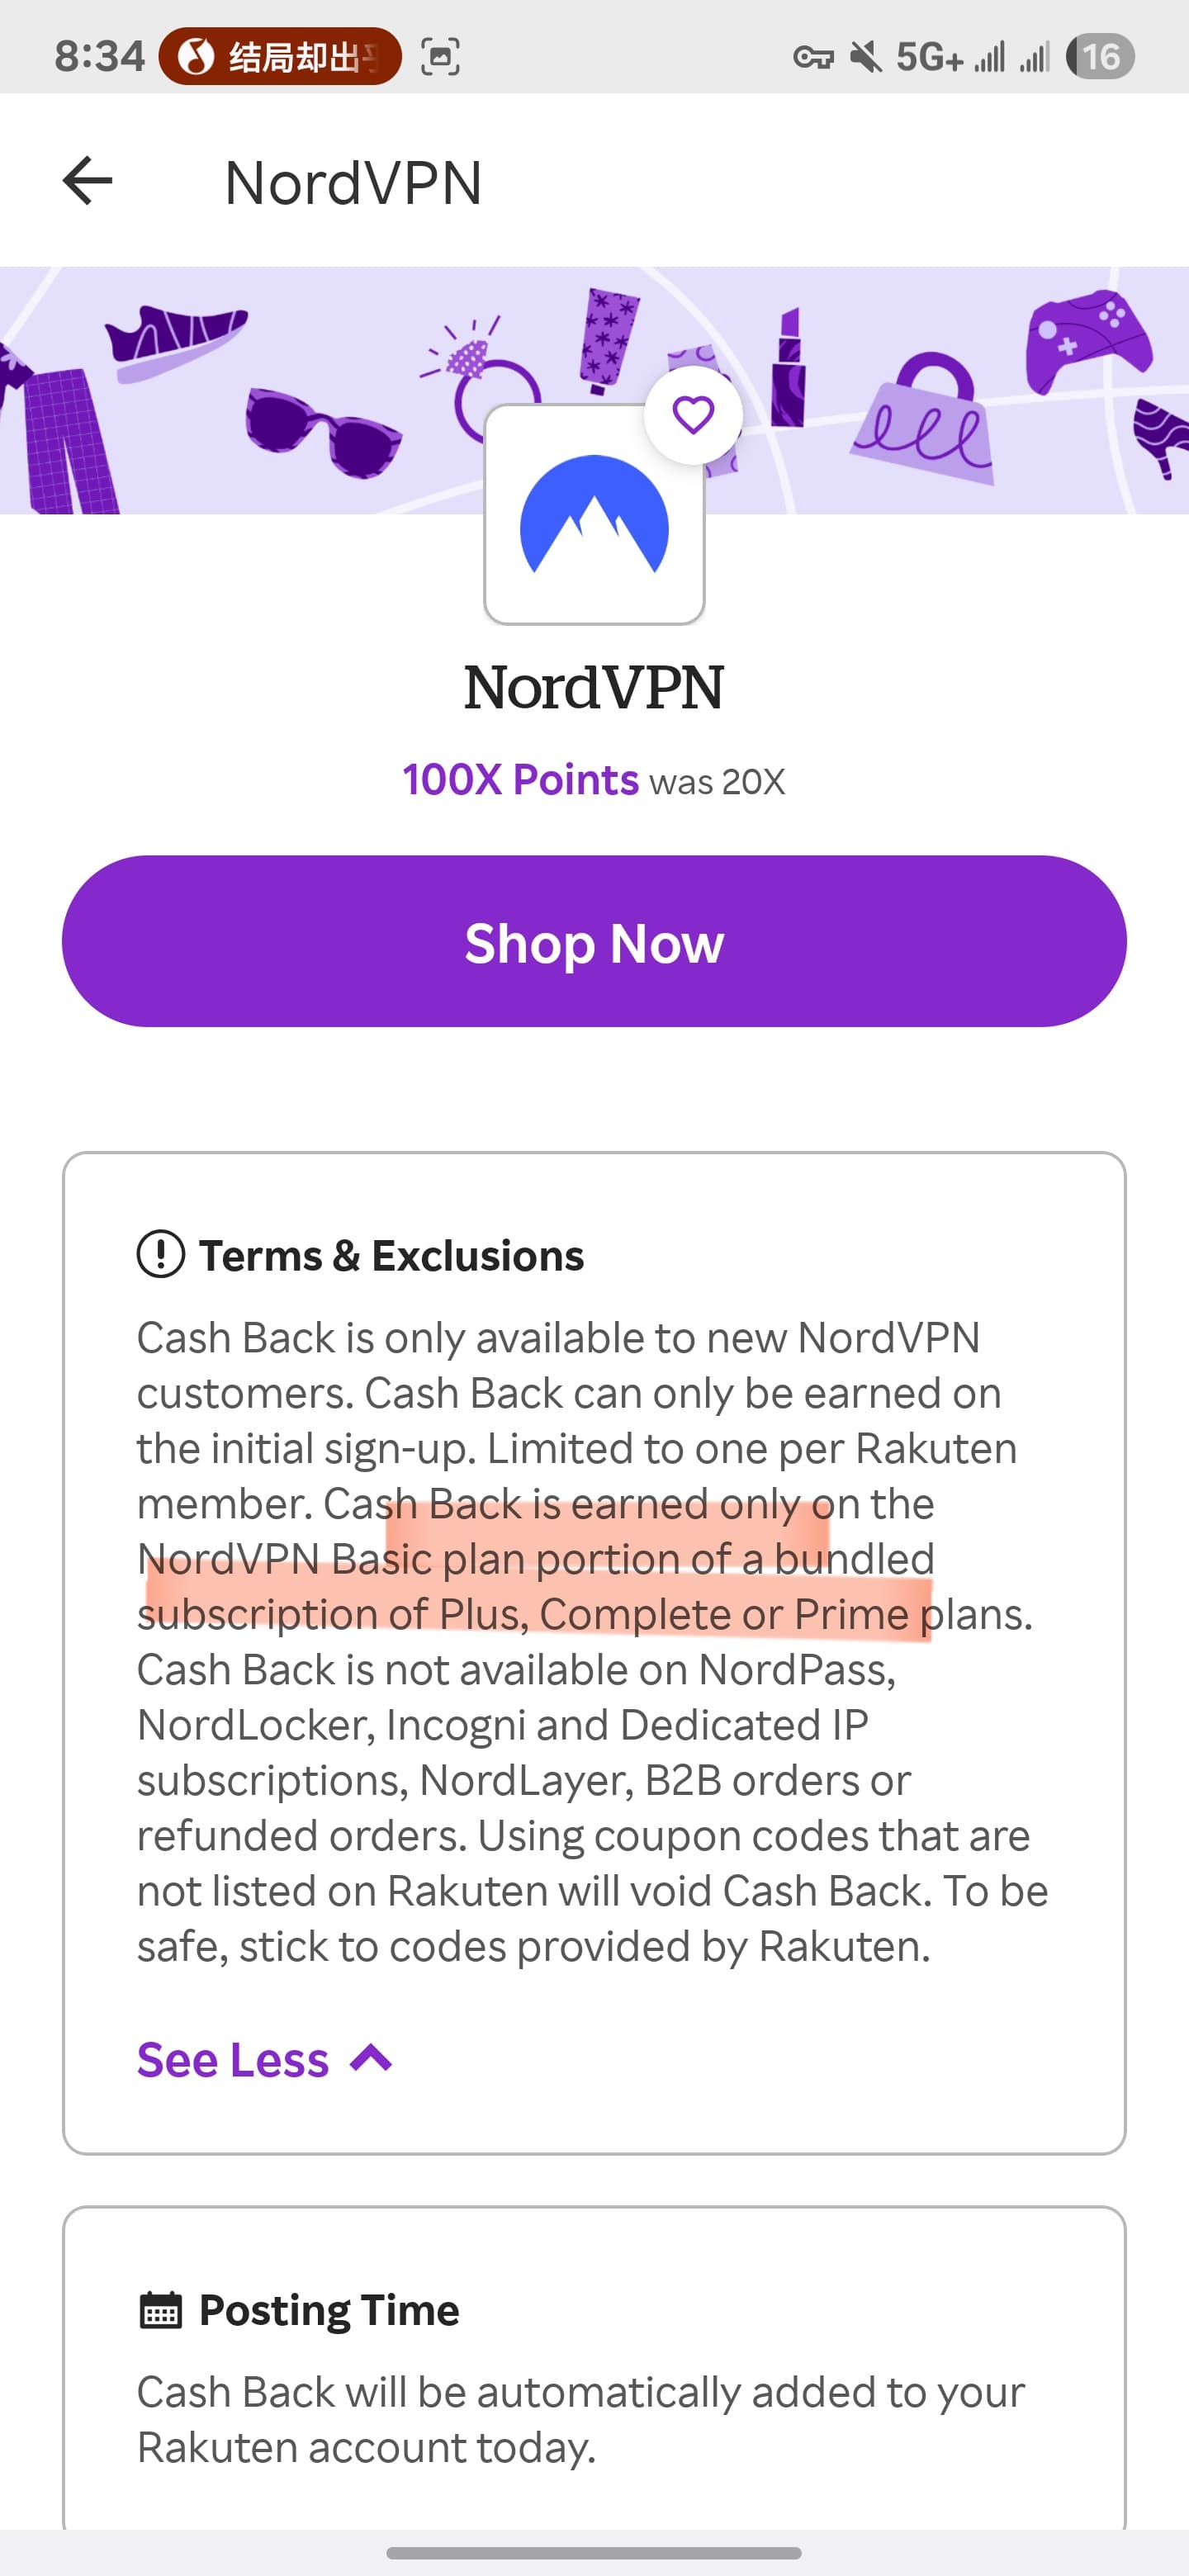The height and width of the screenshot is (2576, 1189).
Task: Tap the back arrow in the header
Action: point(88,181)
